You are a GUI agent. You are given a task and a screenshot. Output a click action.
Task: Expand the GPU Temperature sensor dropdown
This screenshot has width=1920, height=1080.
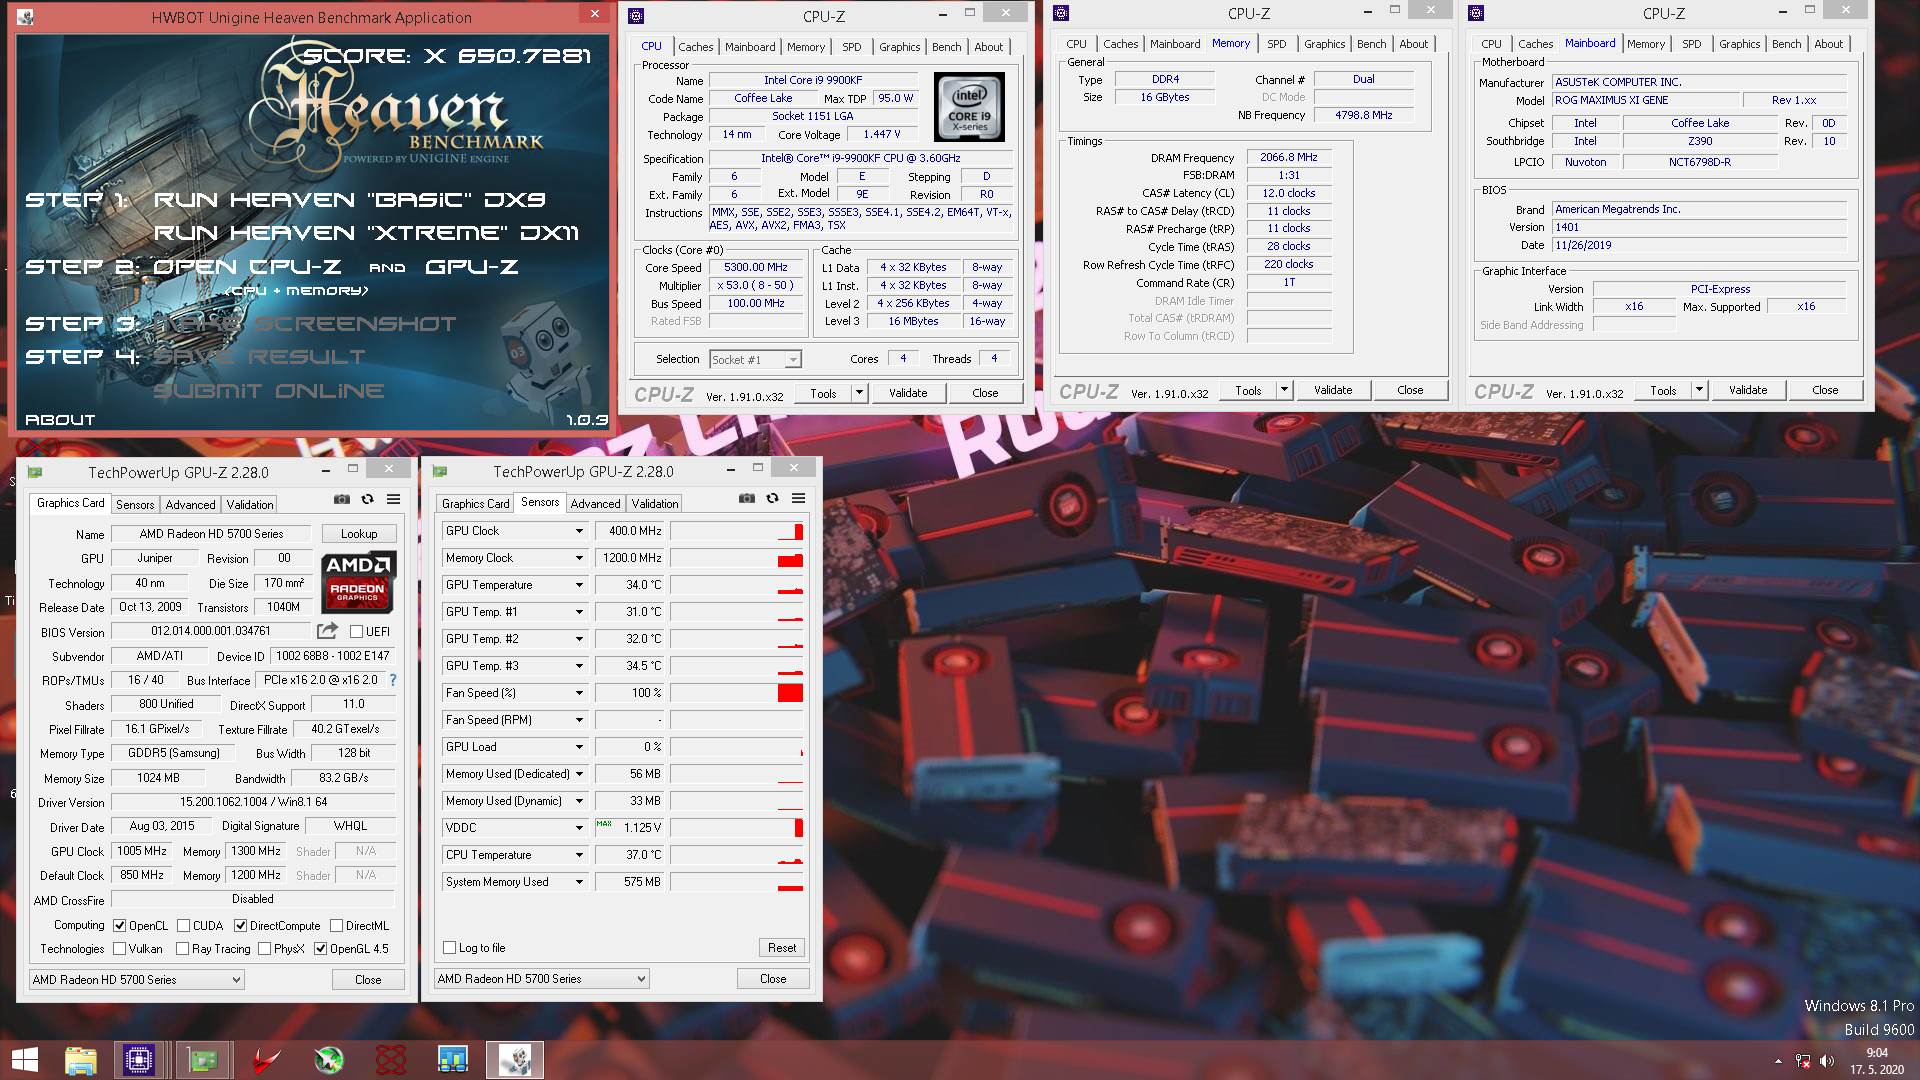click(x=579, y=585)
